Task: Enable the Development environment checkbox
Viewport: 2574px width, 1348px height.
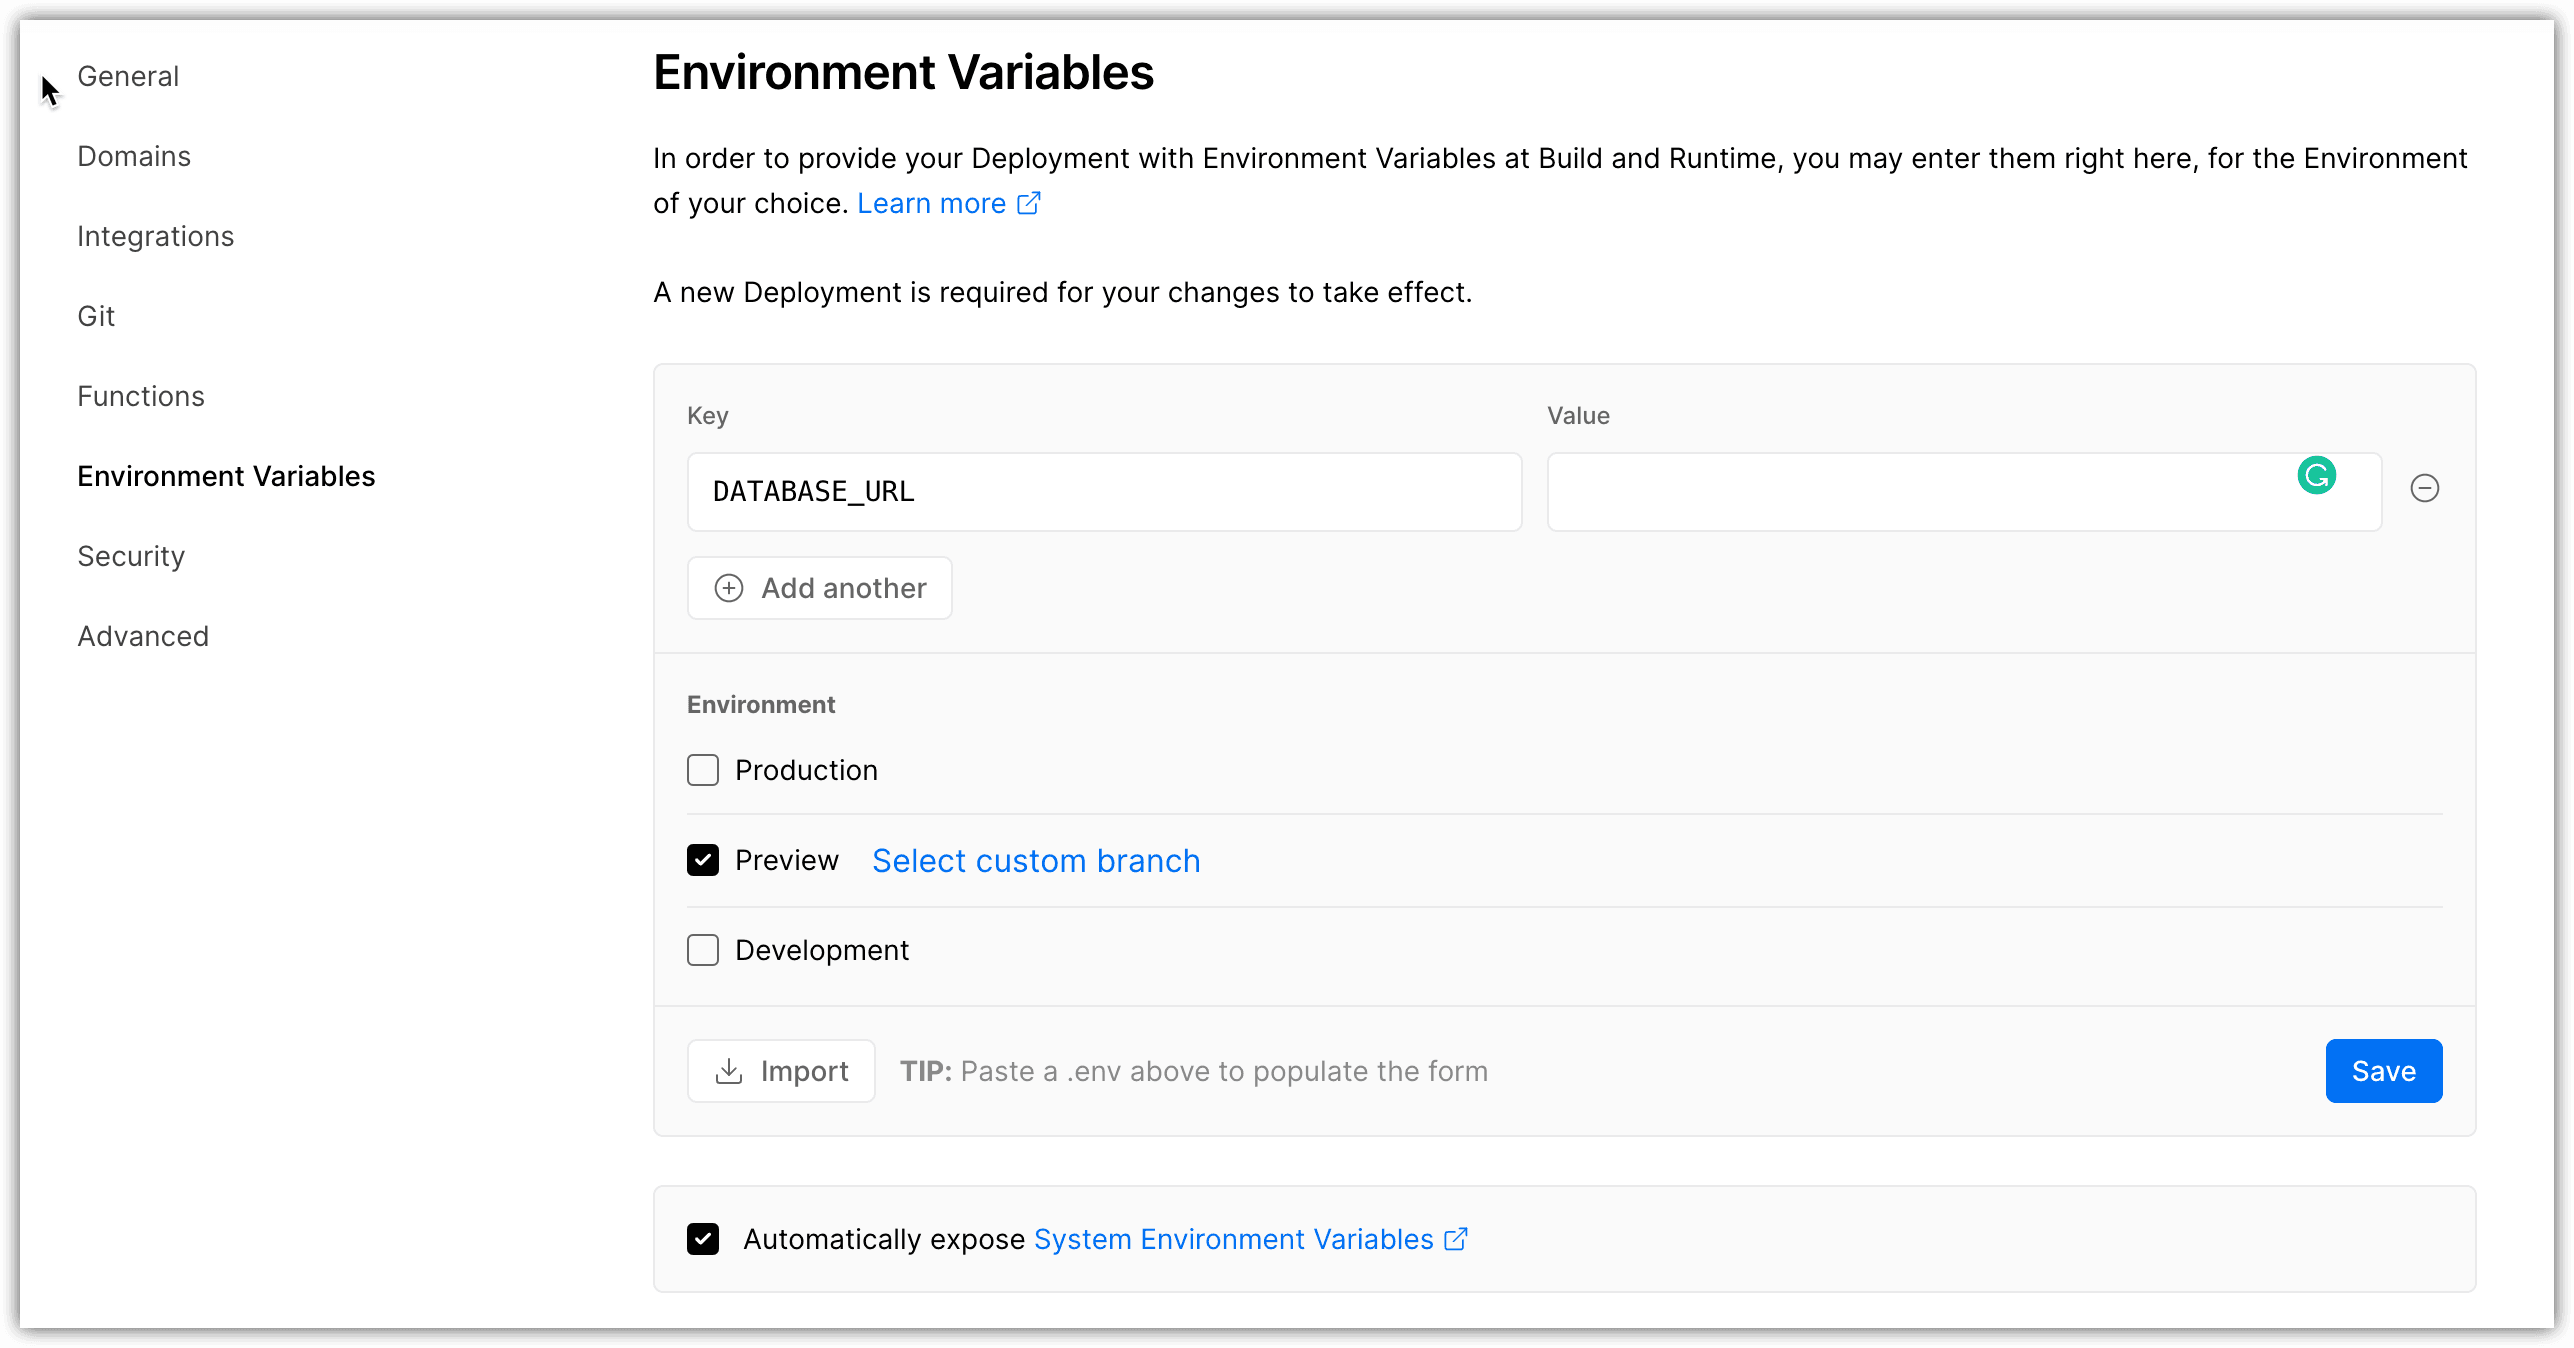Action: [703, 949]
